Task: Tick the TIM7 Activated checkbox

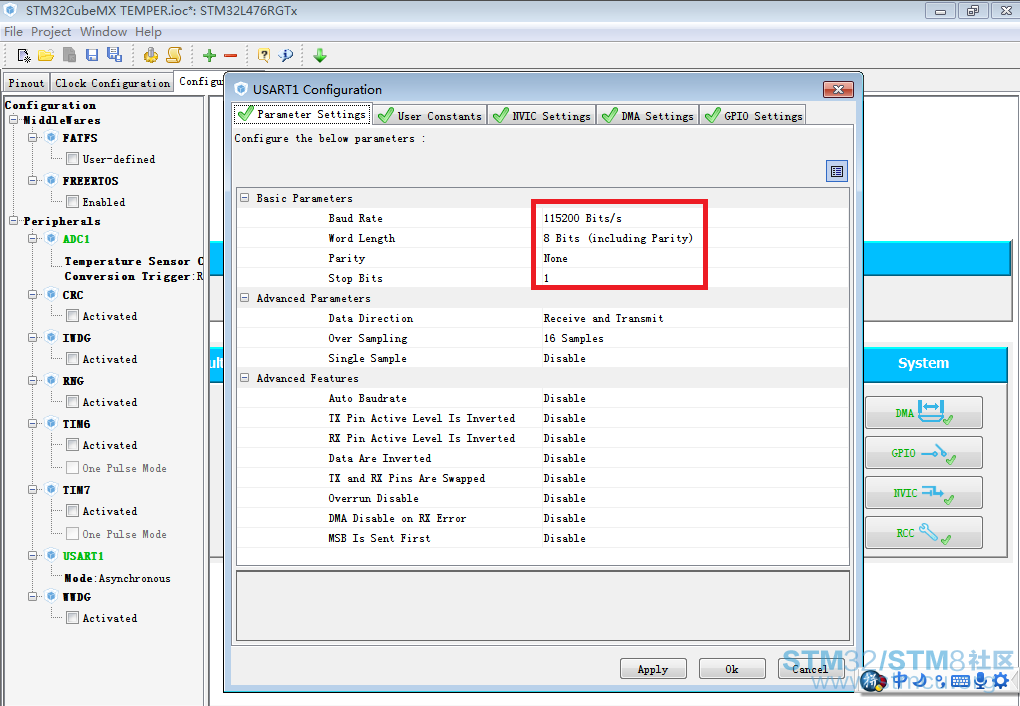Action: [73, 511]
